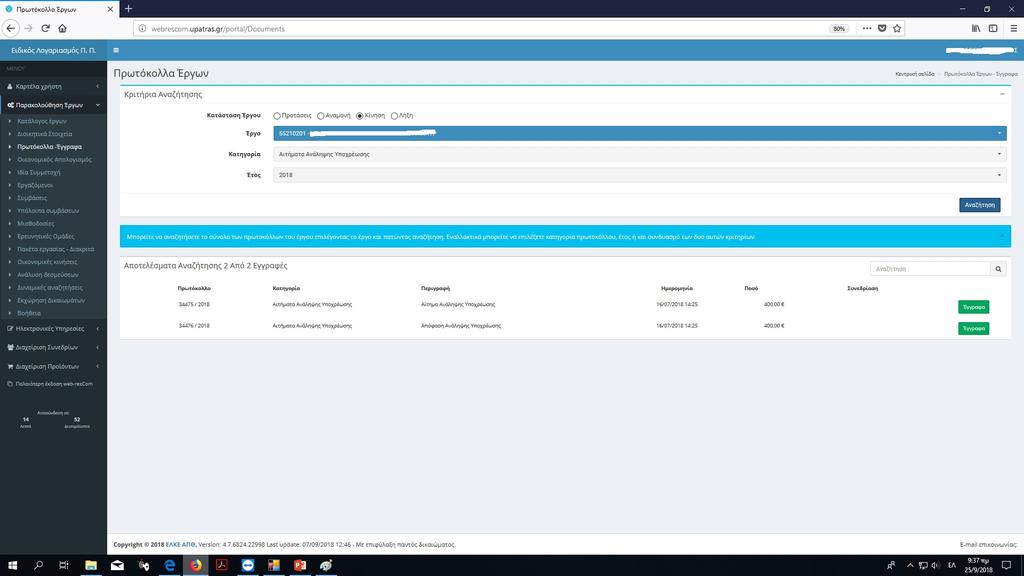Open File Explorer from the taskbar
Screen dimensions: 1024x576
coord(91,565)
